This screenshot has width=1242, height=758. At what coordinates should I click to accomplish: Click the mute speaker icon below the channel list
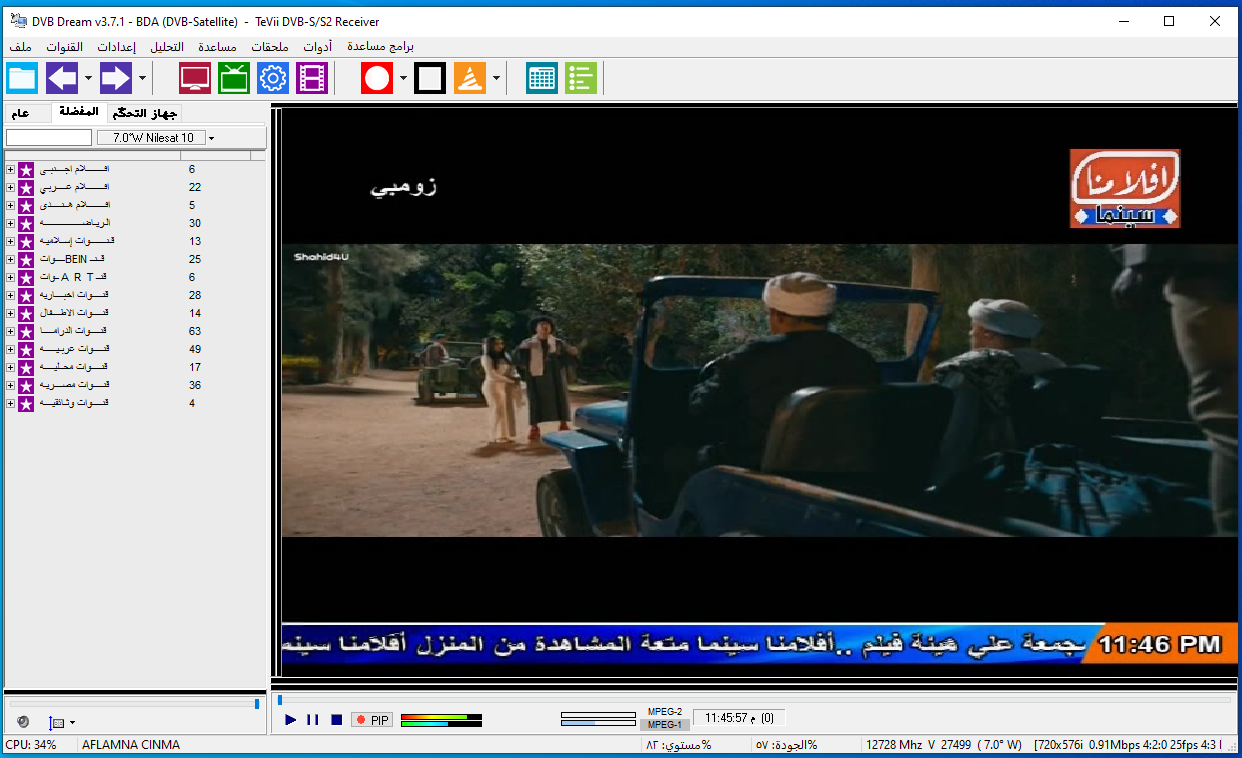pos(23,722)
